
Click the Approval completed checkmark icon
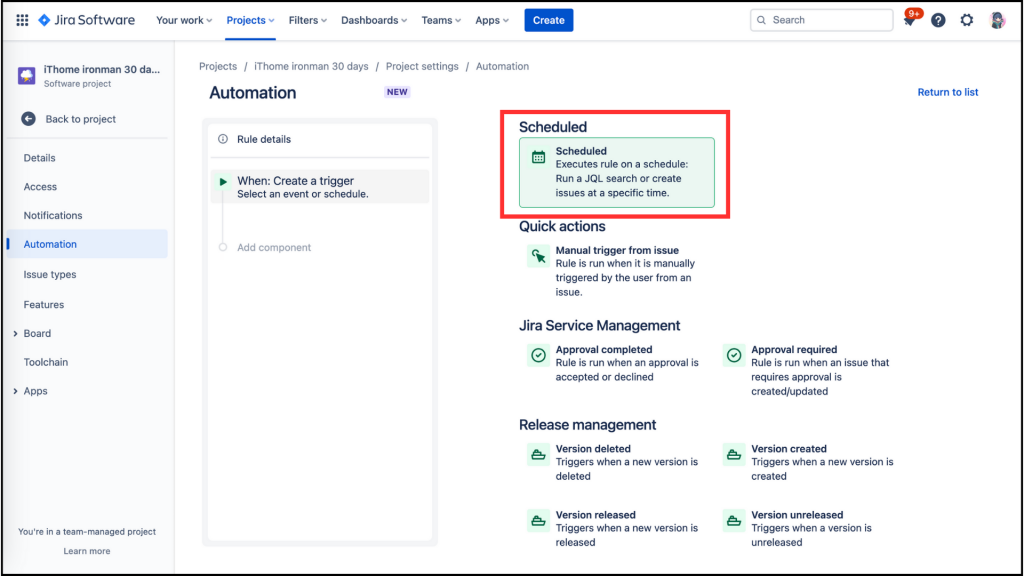(538, 355)
